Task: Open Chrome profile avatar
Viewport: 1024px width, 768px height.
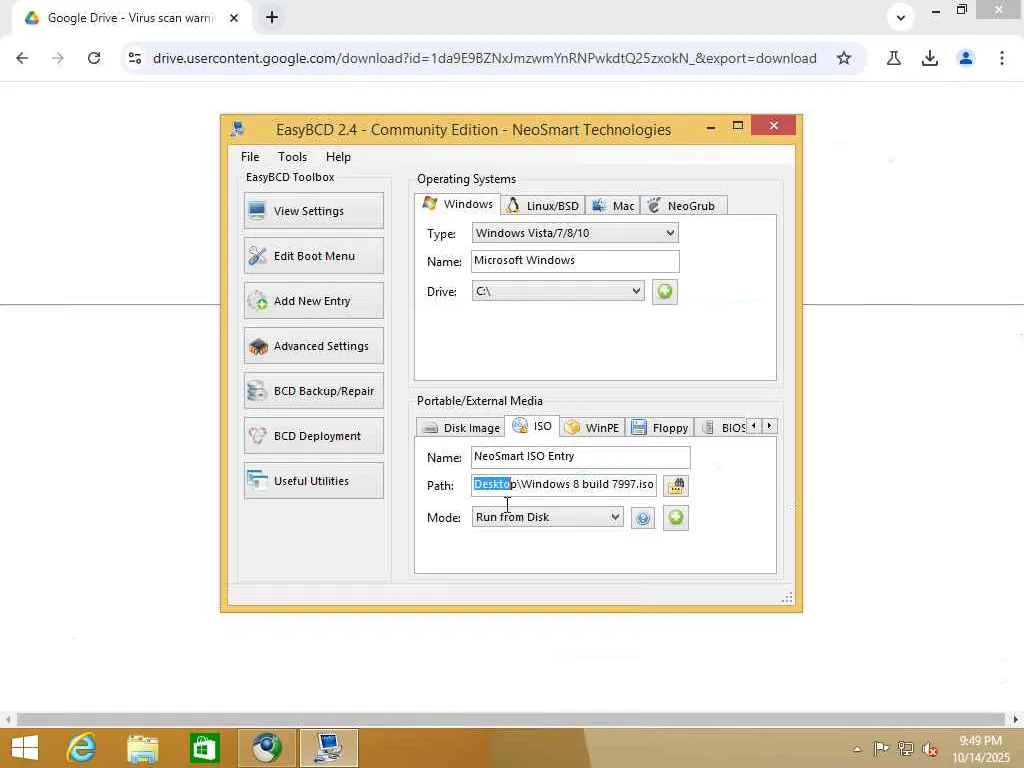Action: (x=966, y=58)
